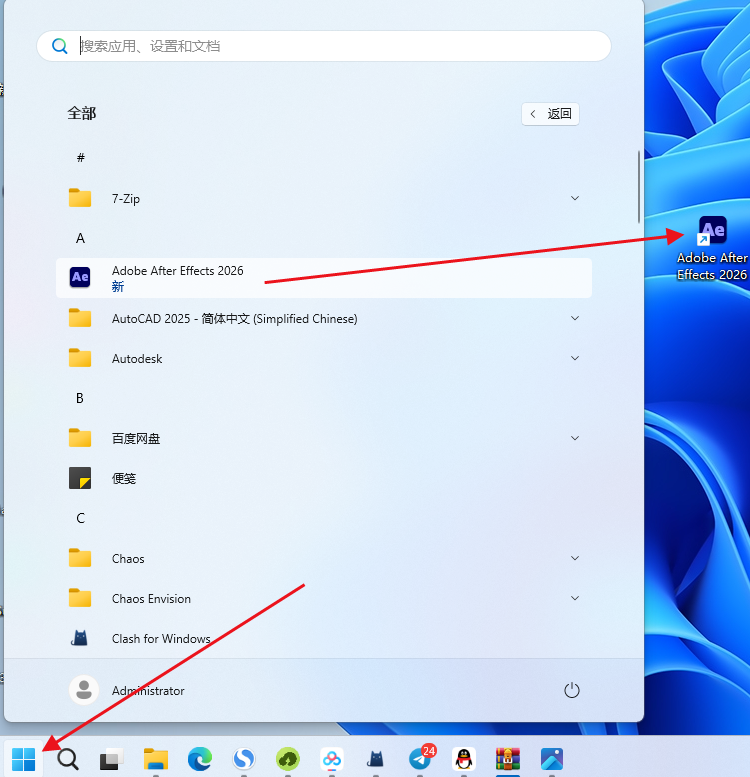Click the 百度网盘 folder icon

80,438
